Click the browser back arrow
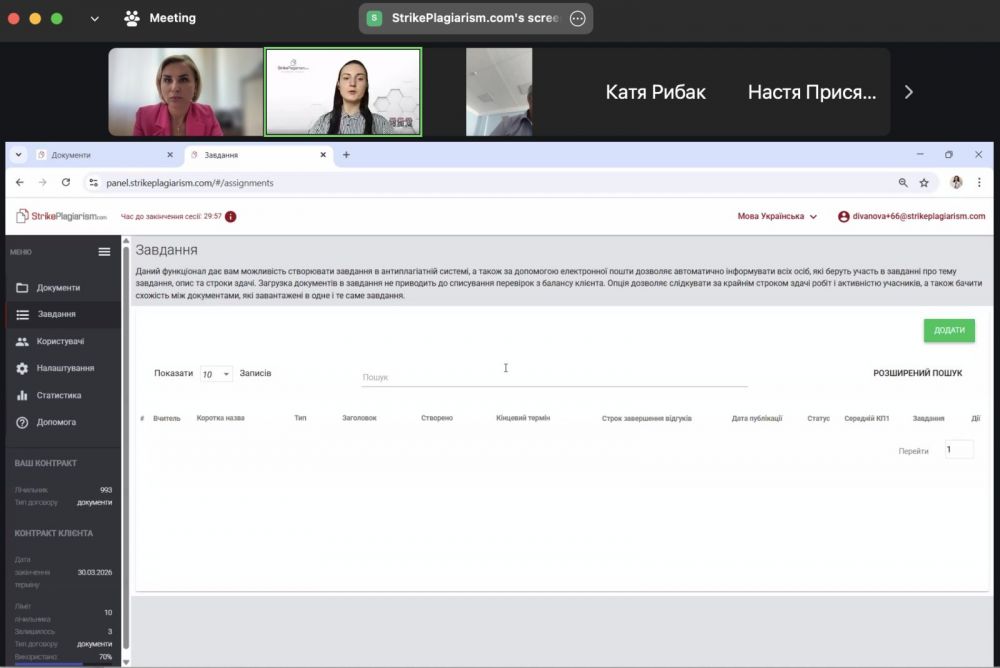The width and height of the screenshot is (1000, 668). 20,182
